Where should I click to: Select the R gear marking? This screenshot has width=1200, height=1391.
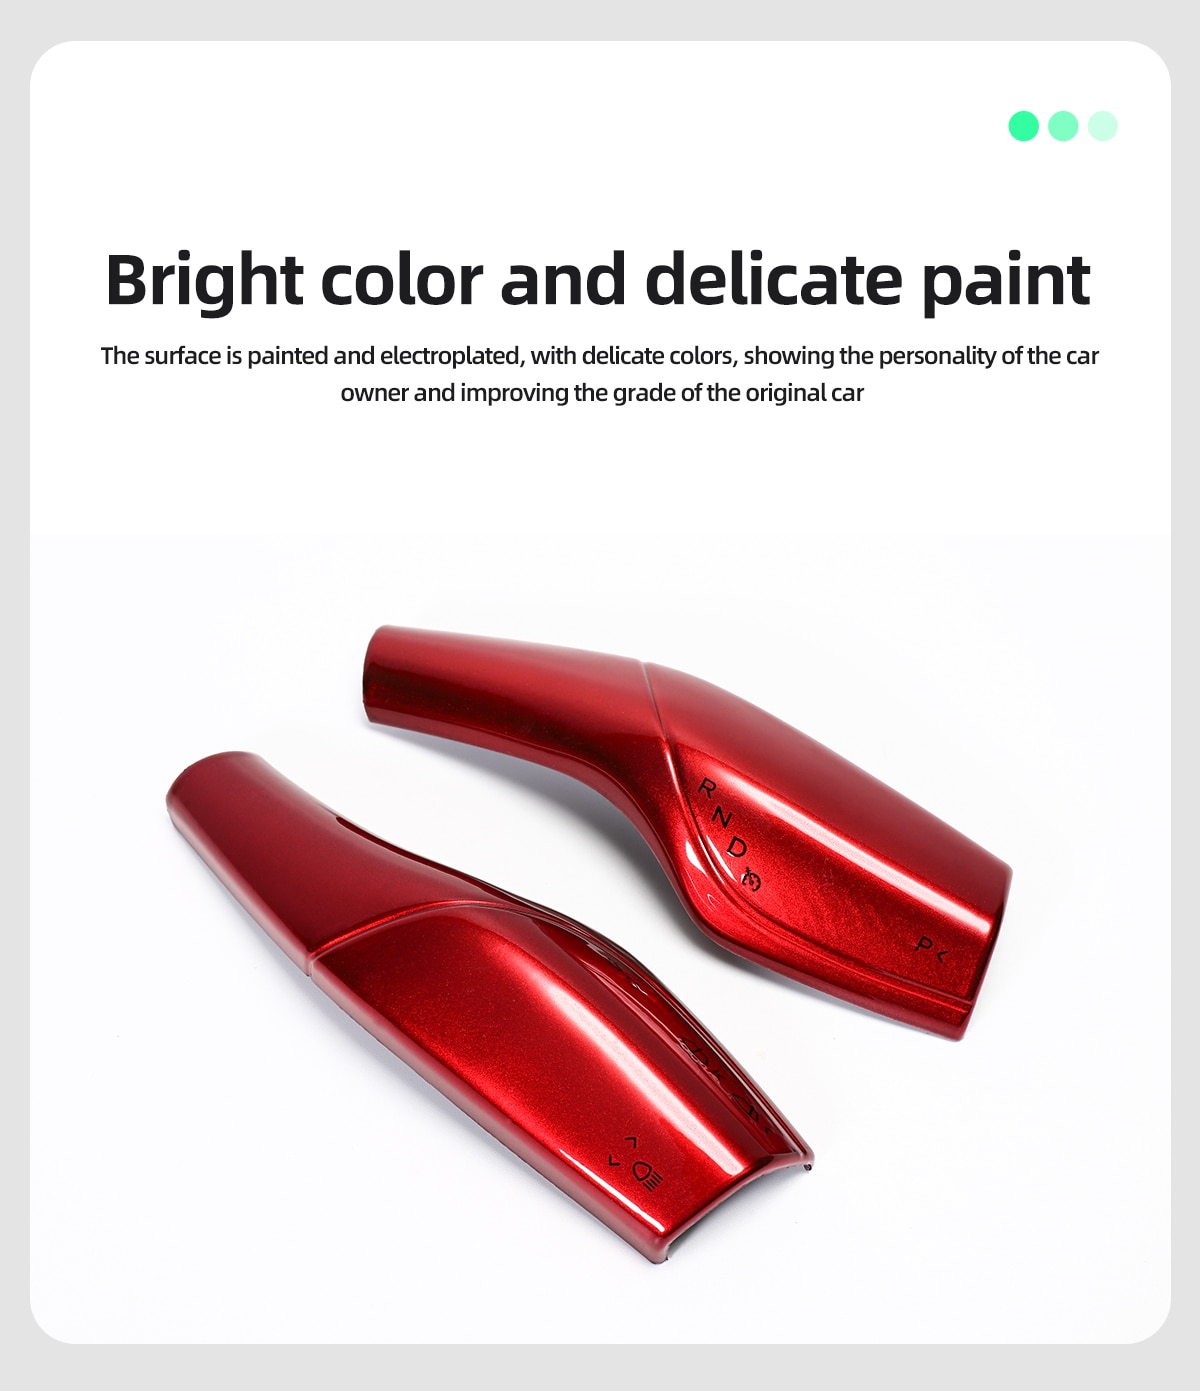pos(707,787)
